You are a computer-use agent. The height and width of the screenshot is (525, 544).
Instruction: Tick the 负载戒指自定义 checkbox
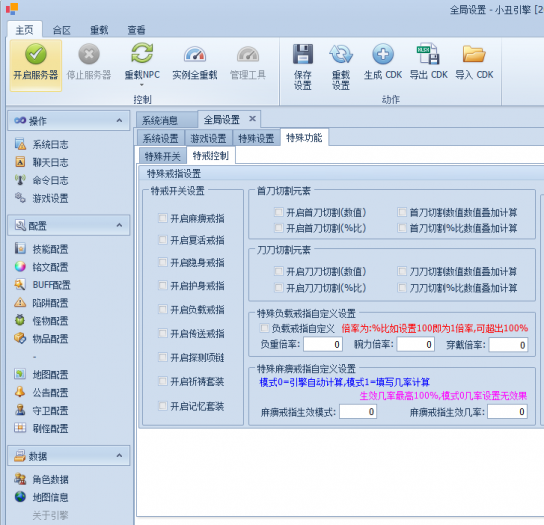(264, 328)
